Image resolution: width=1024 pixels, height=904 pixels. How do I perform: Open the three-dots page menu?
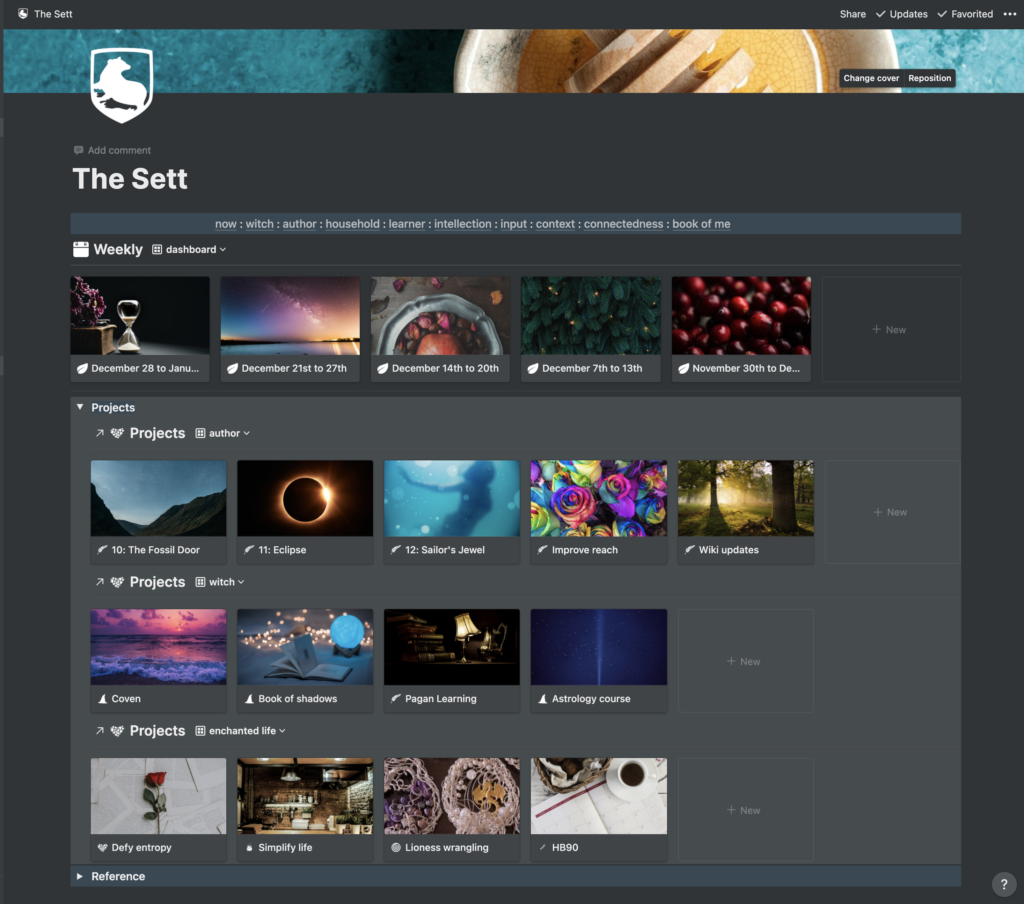click(x=1010, y=14)
